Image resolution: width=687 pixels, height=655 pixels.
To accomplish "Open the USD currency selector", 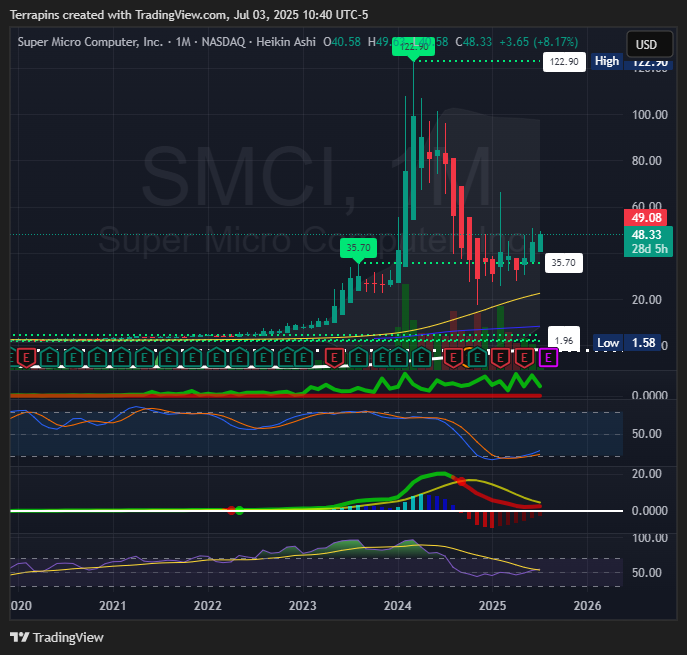I will 649,44.
